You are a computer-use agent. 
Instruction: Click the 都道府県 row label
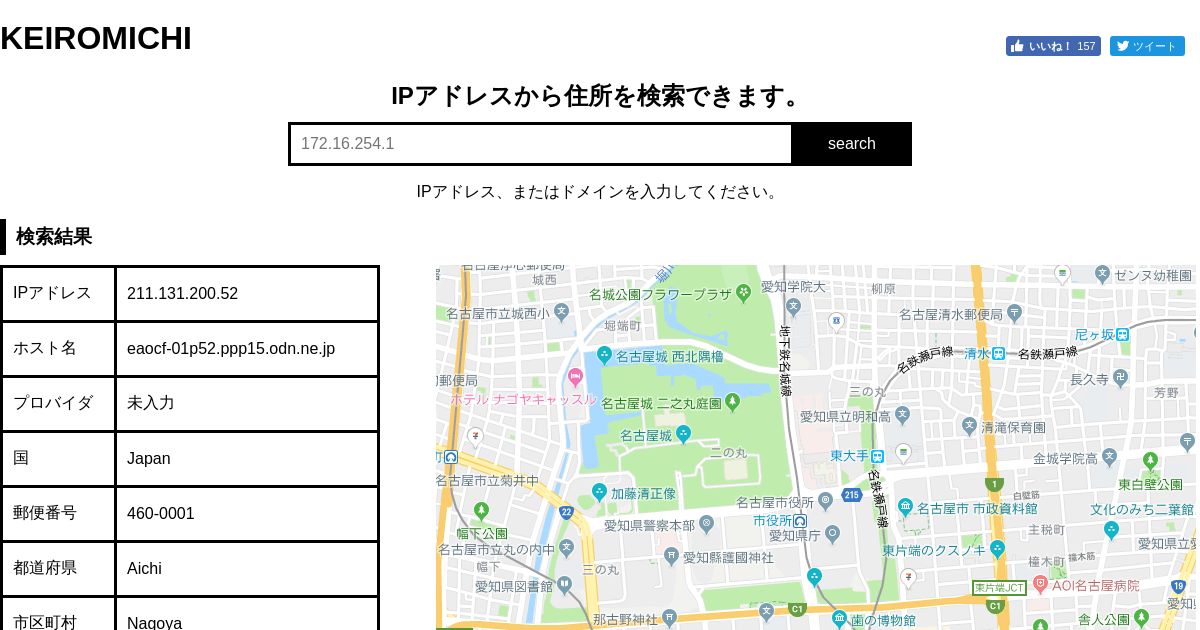[x=45, y=568]
